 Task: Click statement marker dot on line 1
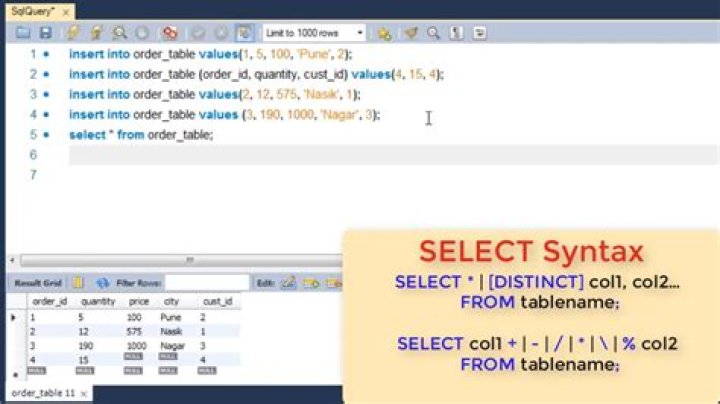point(46,54)
